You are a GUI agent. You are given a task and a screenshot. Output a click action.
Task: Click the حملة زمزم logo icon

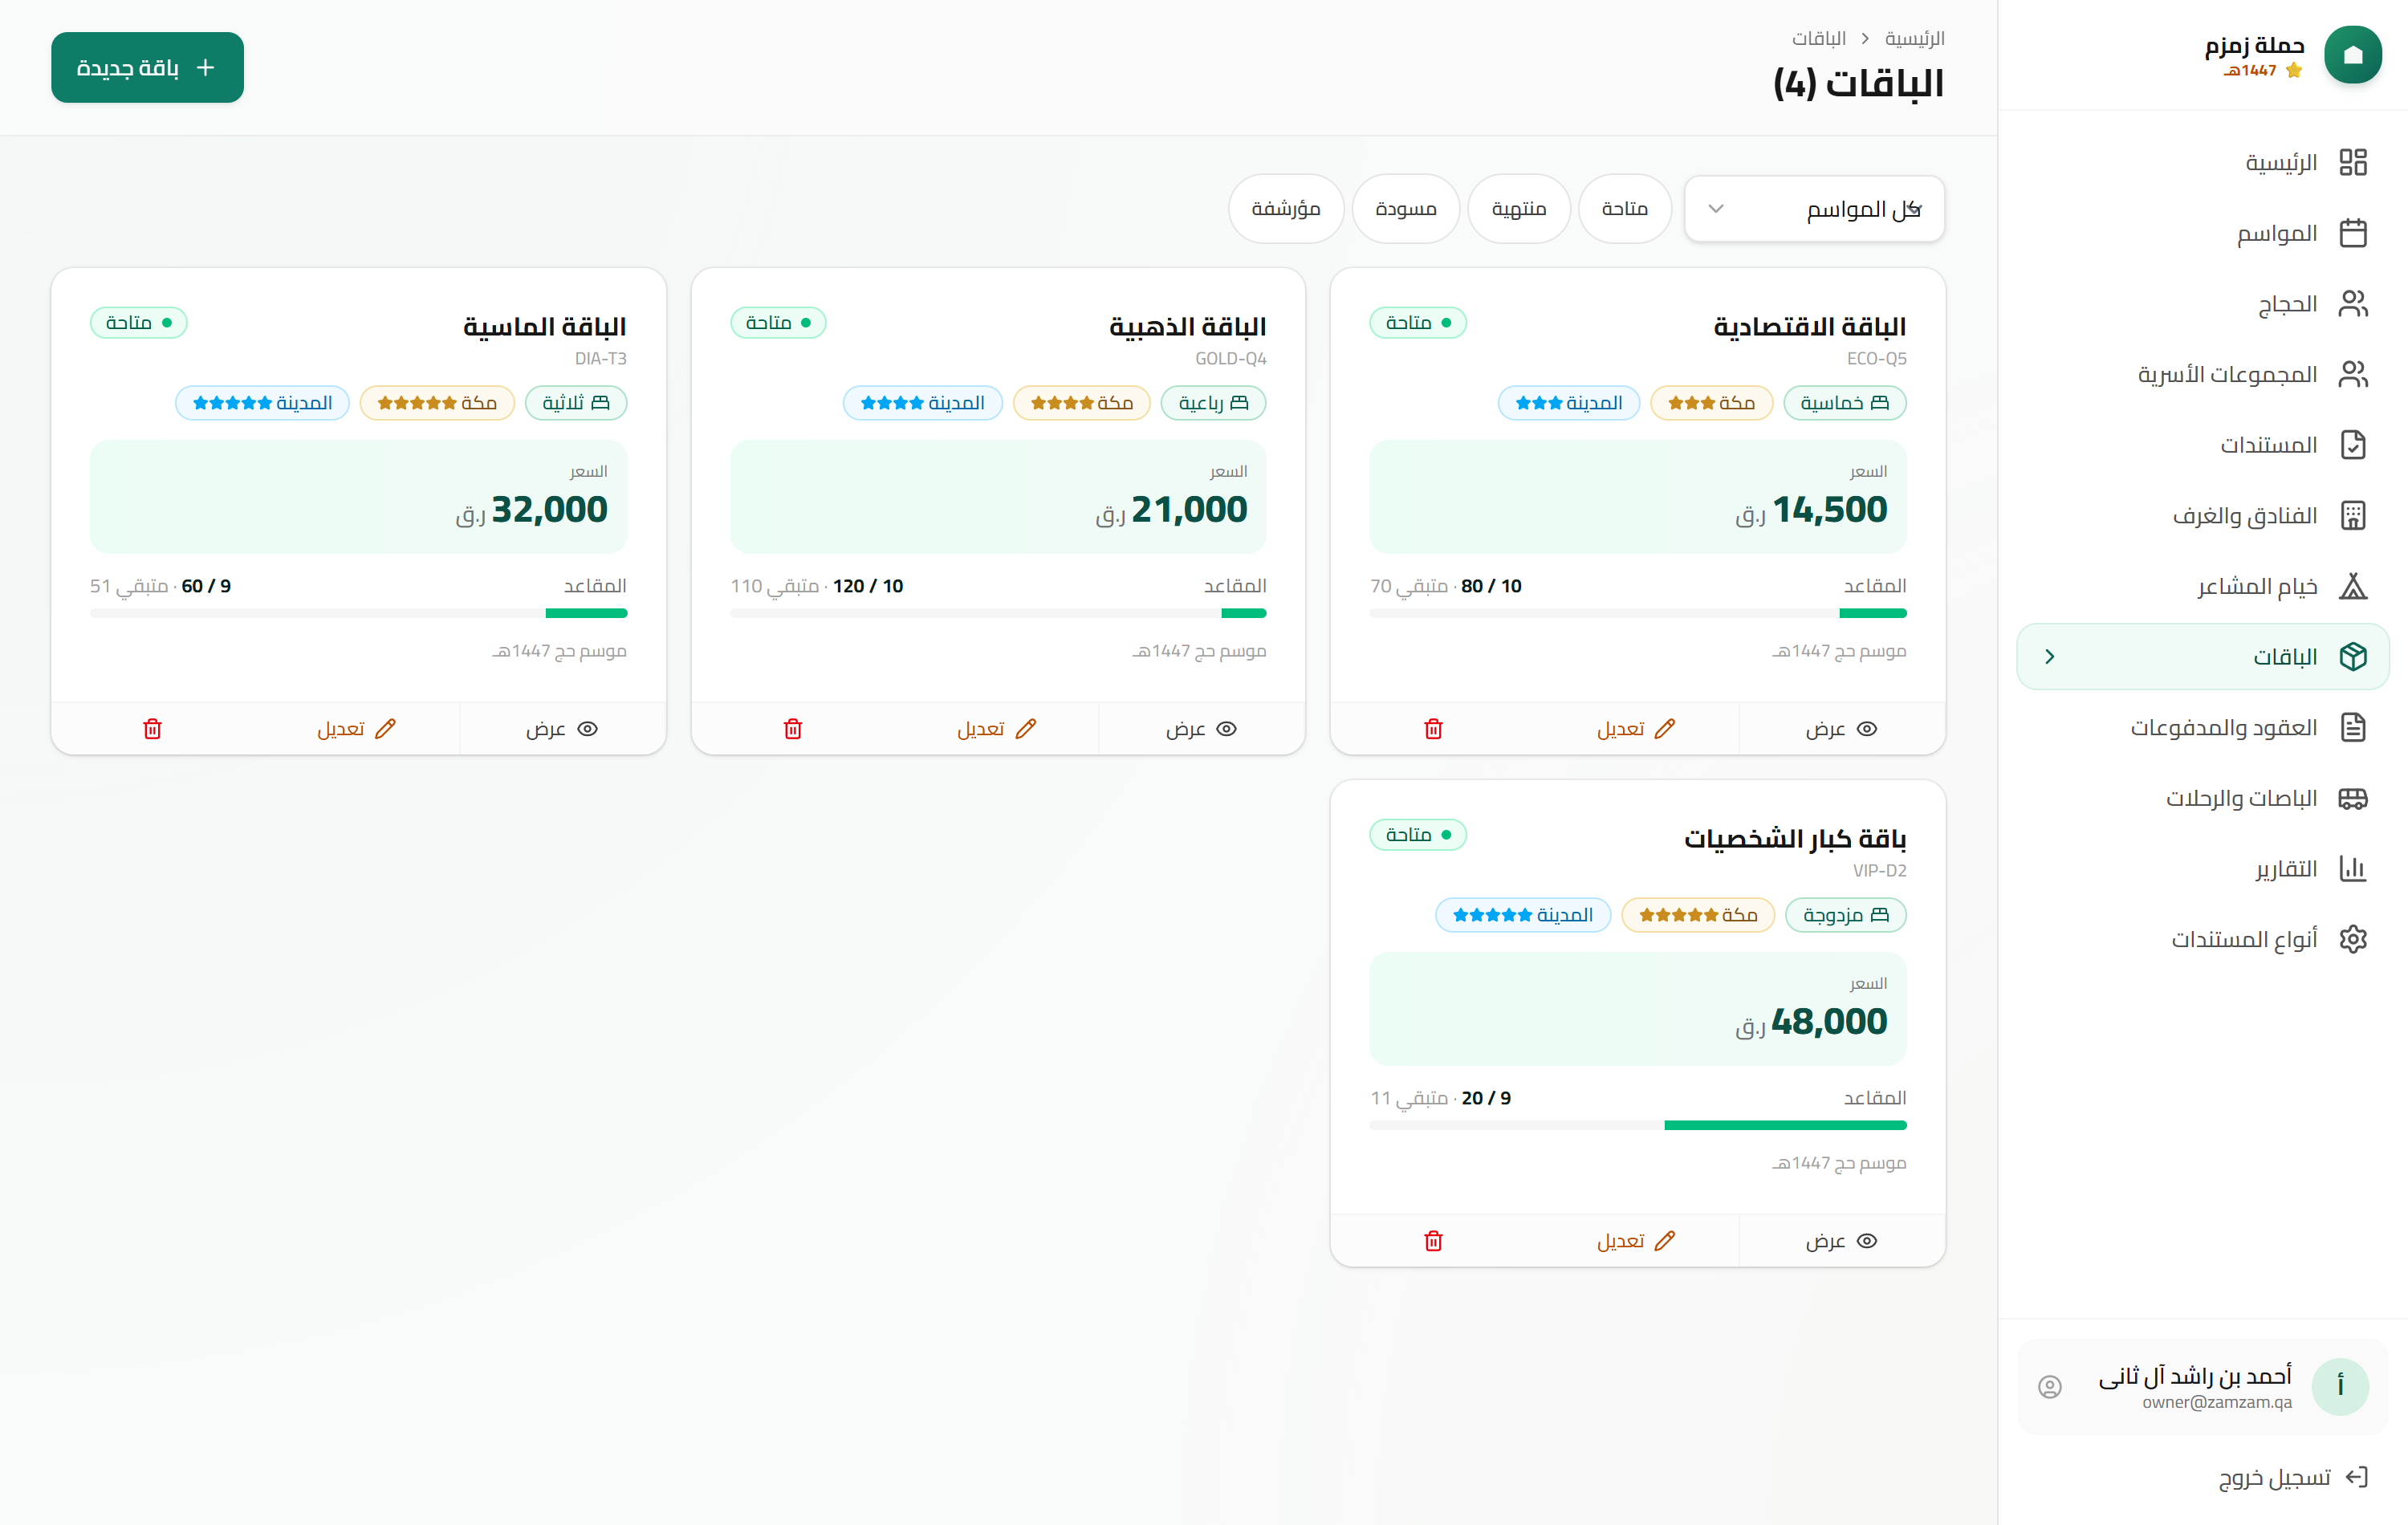(2352, 55)
